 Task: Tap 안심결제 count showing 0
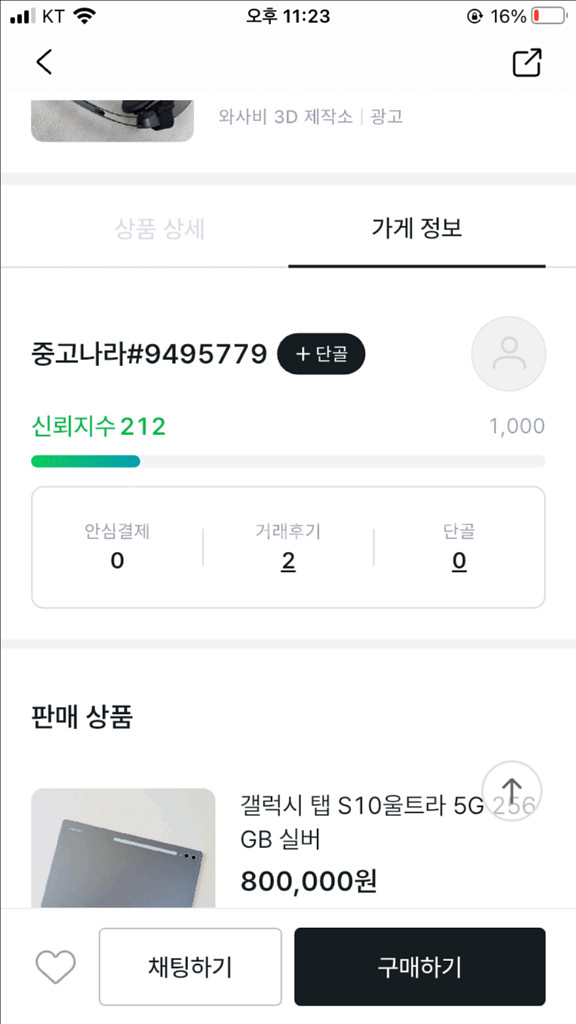tap(117, 561)
